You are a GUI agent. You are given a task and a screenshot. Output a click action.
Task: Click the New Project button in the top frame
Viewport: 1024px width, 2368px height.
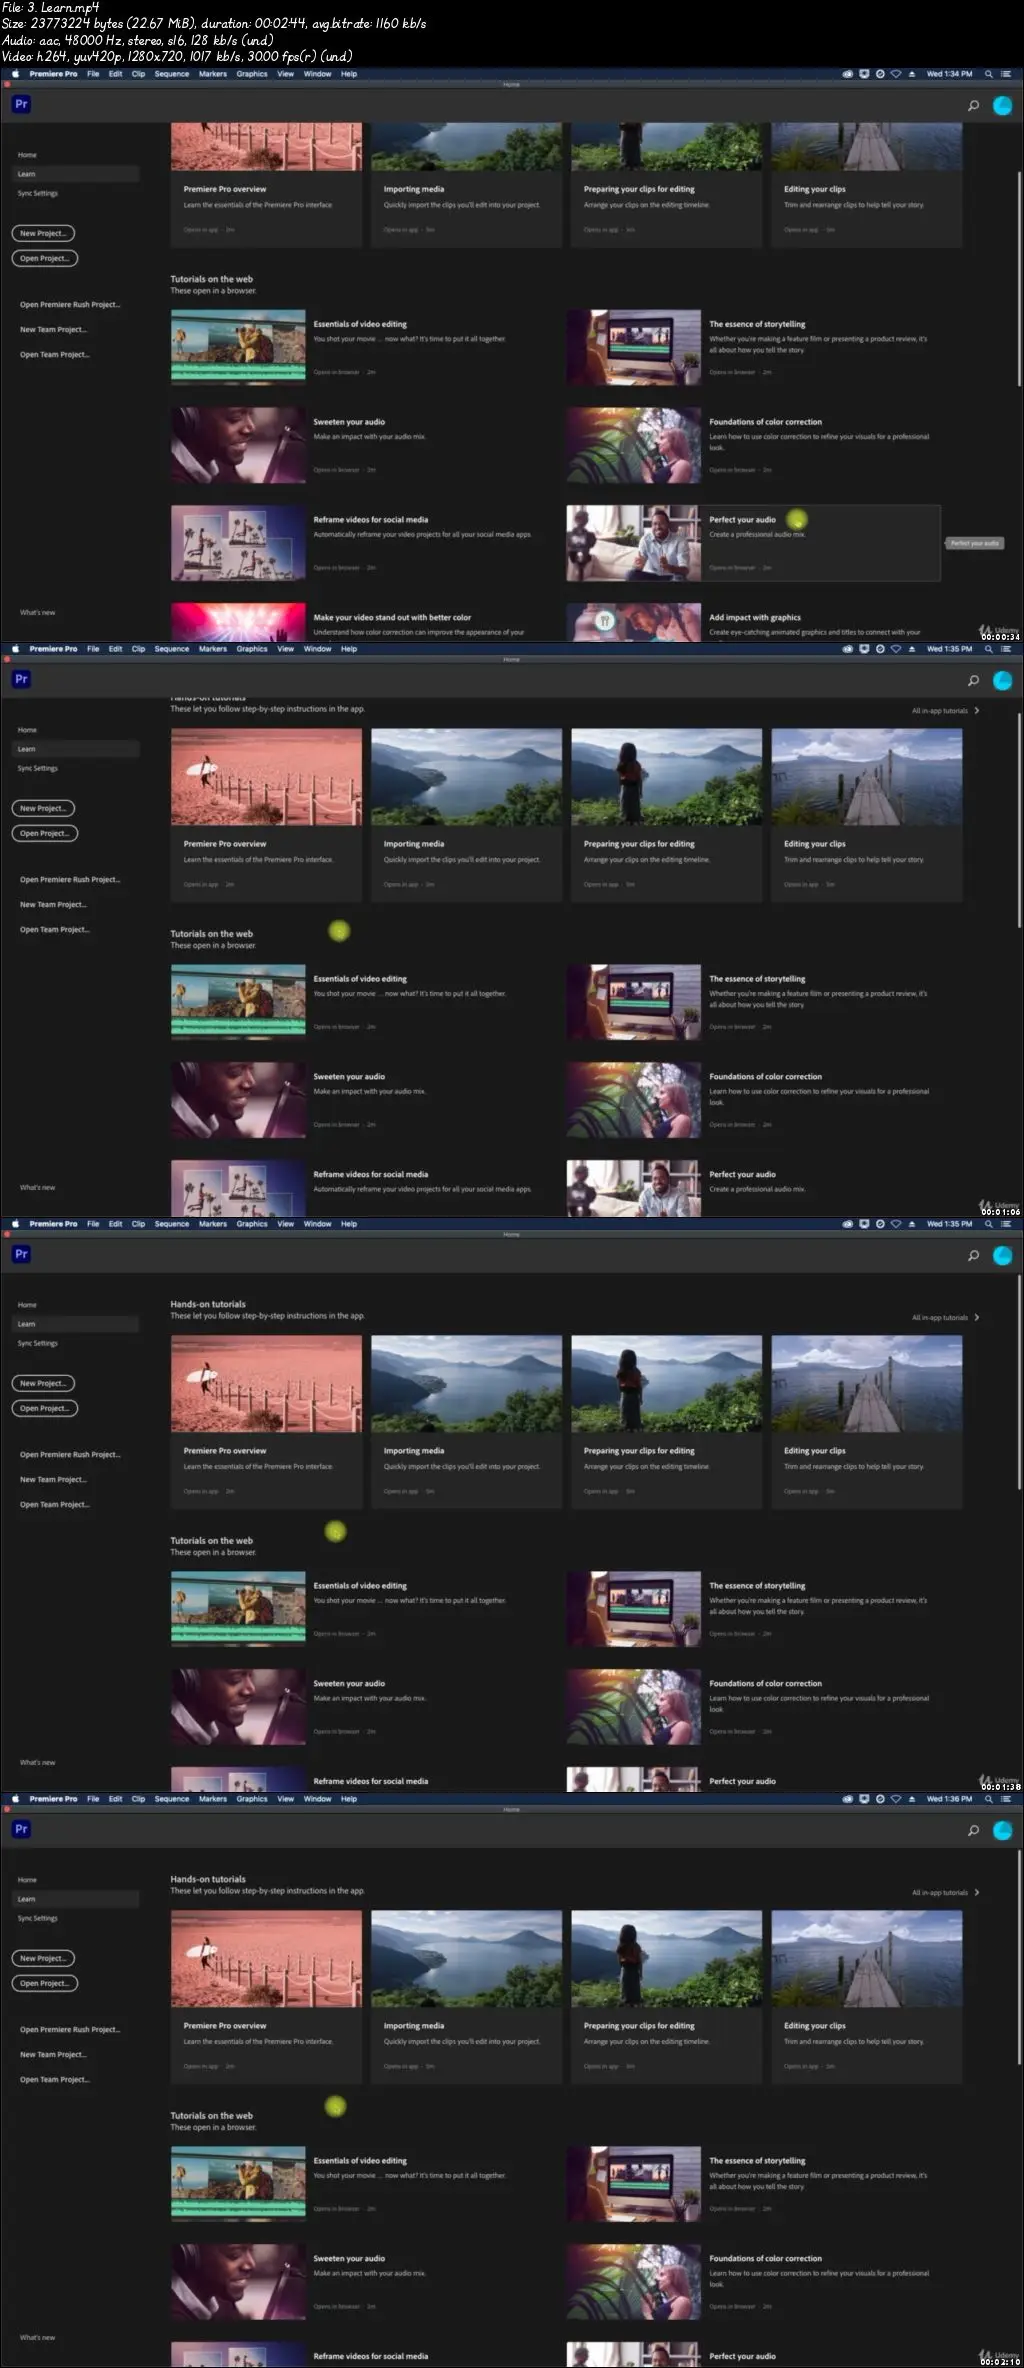tap(43, 233)
